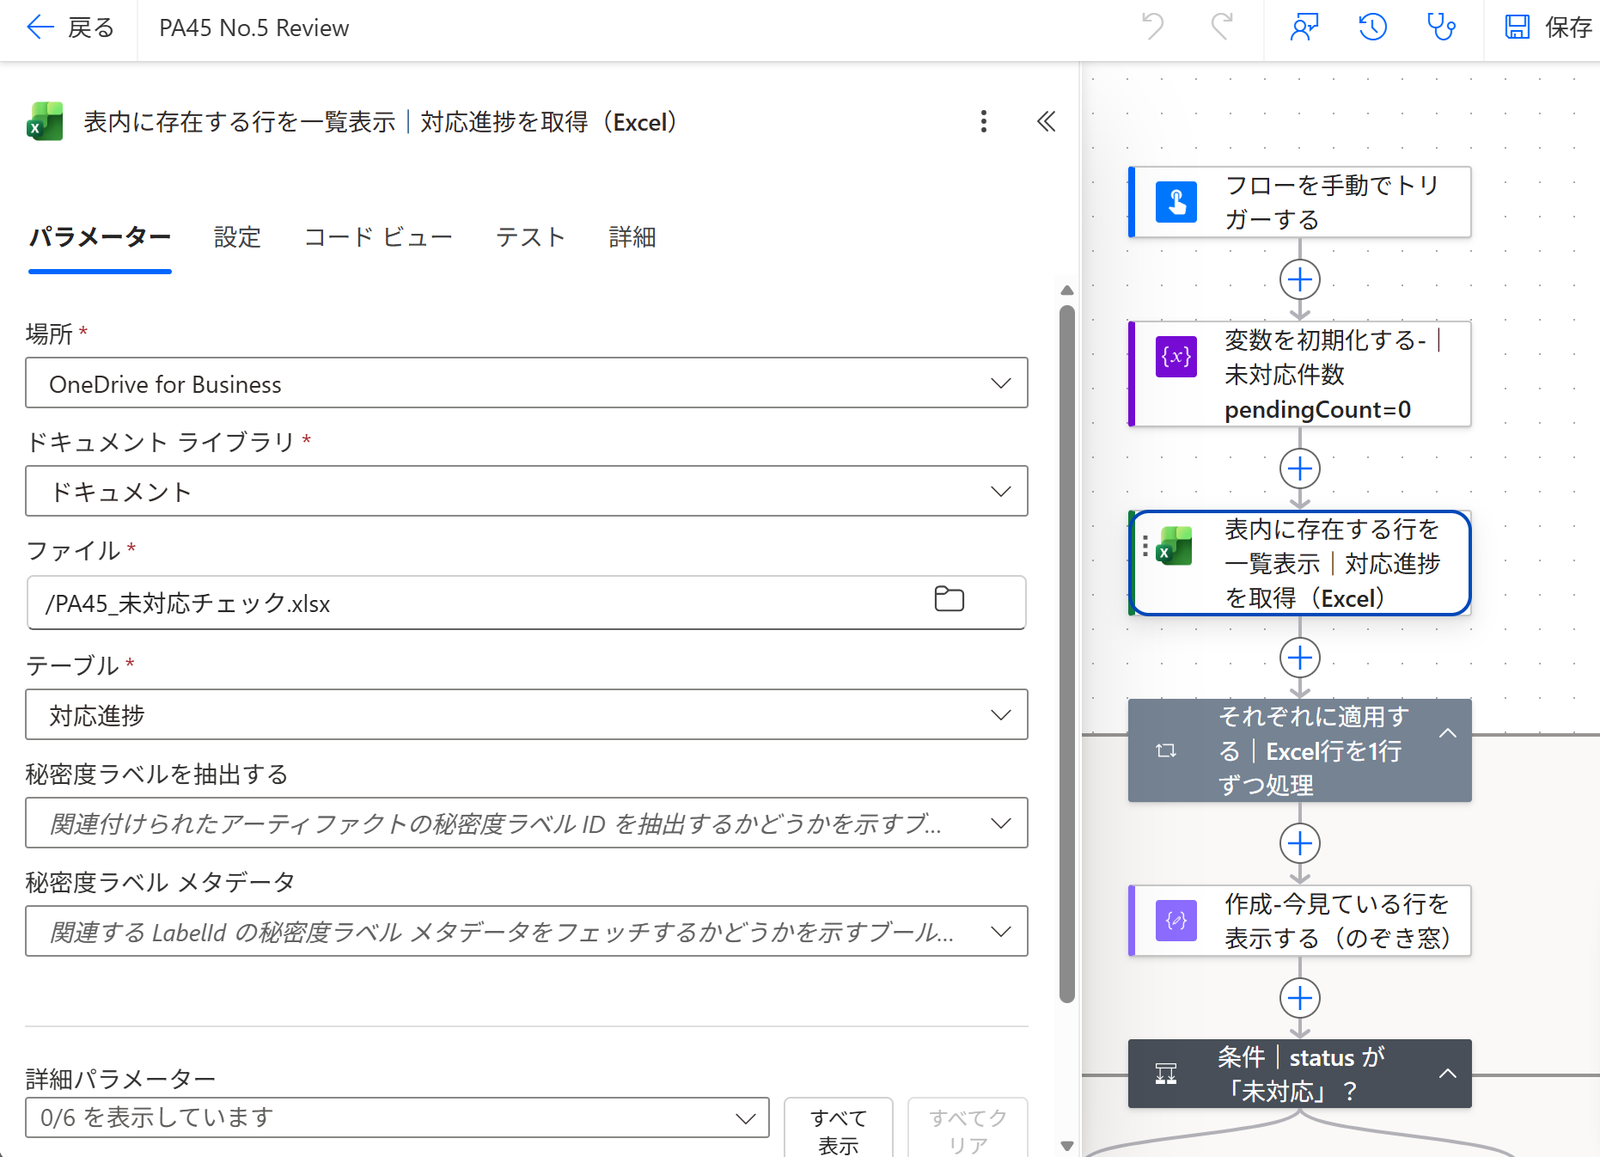The image size is (1600, 1157).
Task: Add step after 作成 compose card
Action: pyautogui.click(x=1300, y=998)
